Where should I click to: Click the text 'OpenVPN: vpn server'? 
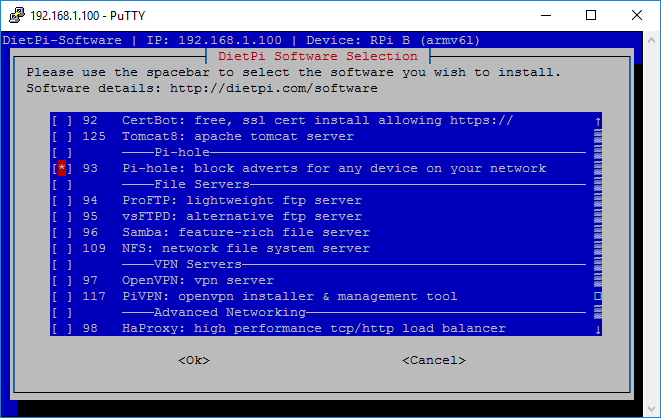tap(198, 281)
